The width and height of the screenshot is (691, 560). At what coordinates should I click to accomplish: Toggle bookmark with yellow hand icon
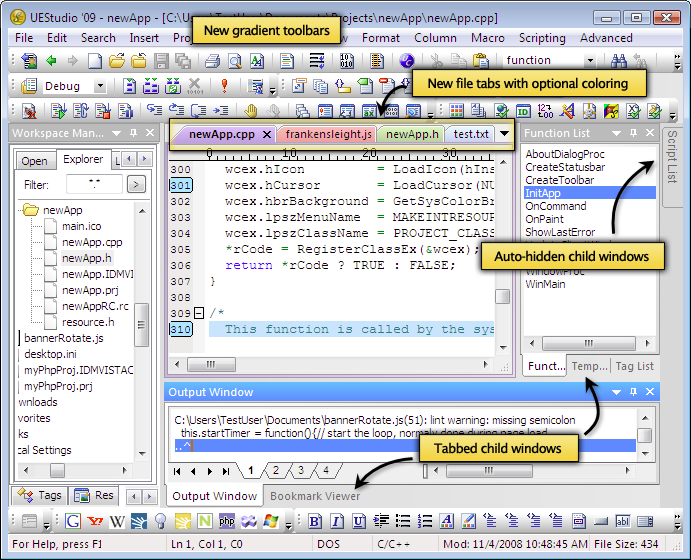(250, 111)
